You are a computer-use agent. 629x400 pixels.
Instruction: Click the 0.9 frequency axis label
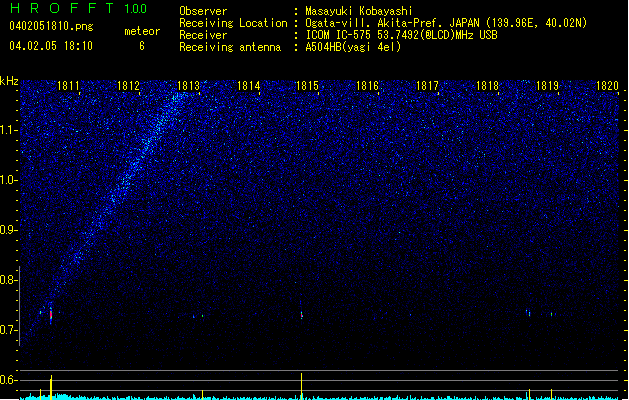pos(9,230)
